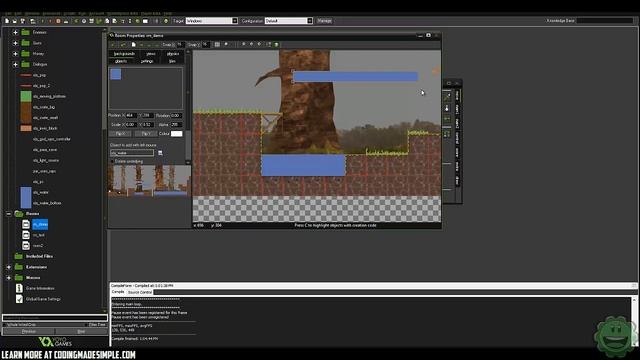Click the Next search result button

pyautogui.click(x=81, y=331)
